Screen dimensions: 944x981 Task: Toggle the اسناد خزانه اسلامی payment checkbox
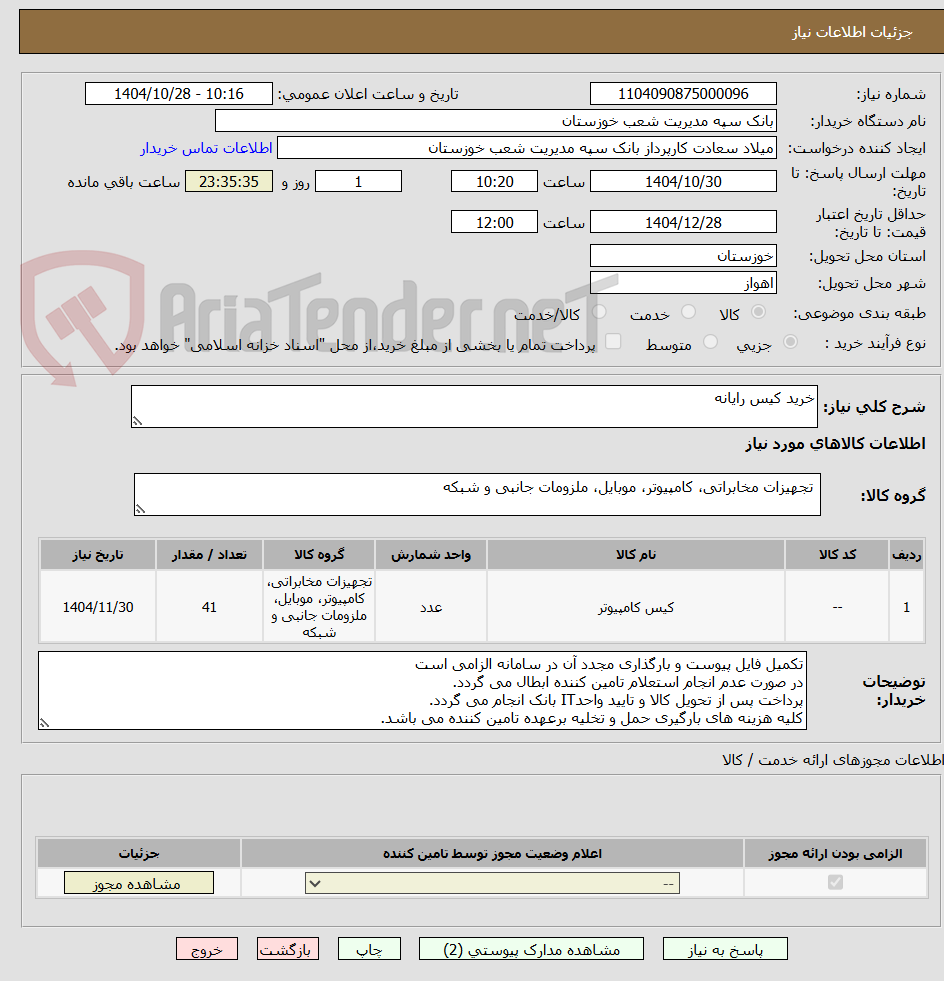click(x=613, y=341)
